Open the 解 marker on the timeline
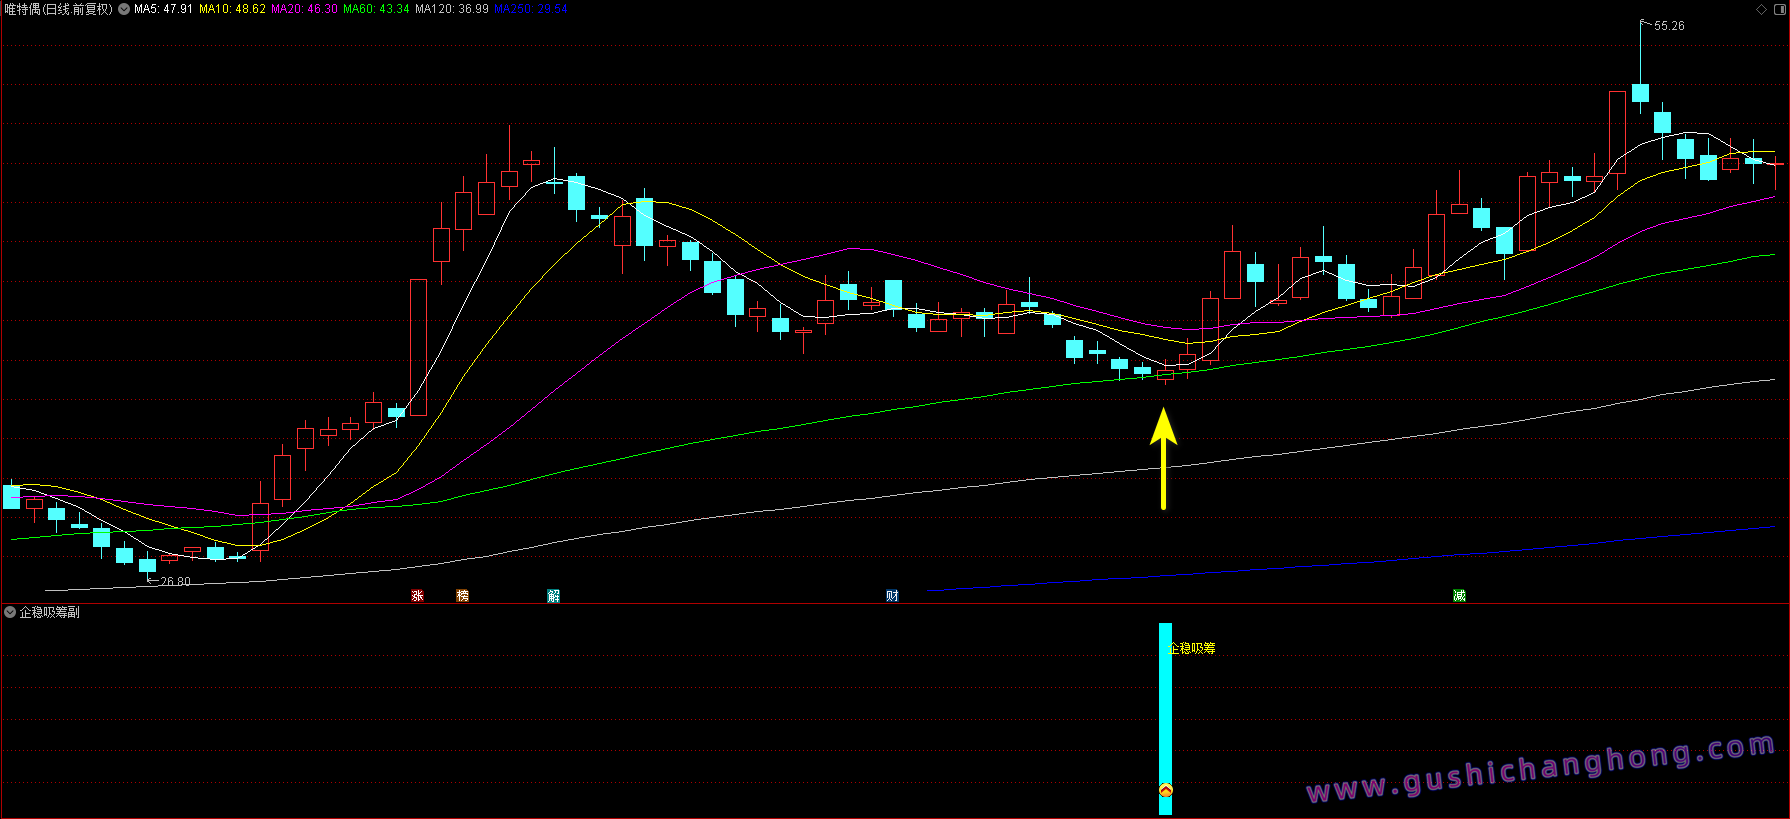This screenshot has height=819, width=1790. pos(553,596)
